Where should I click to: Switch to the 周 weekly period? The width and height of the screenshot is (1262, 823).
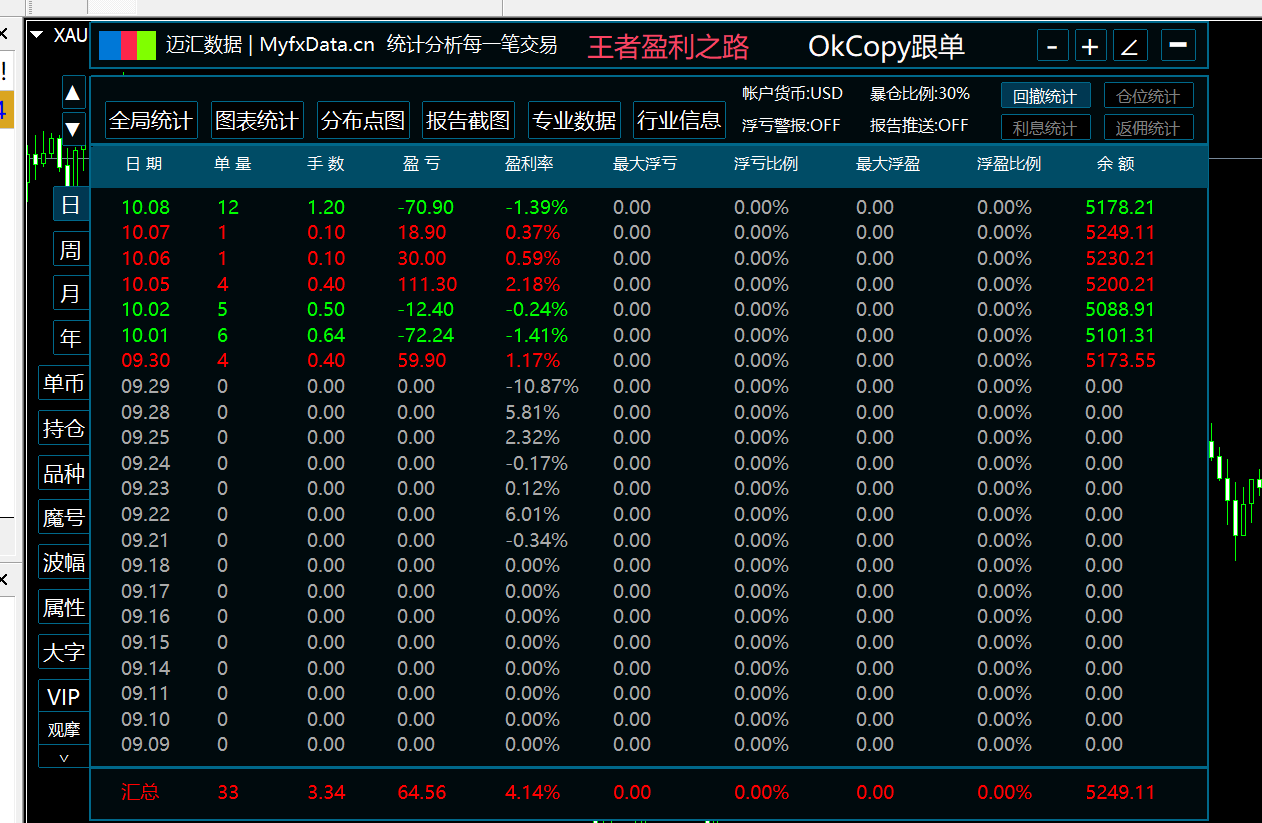[x=70, y=249]
